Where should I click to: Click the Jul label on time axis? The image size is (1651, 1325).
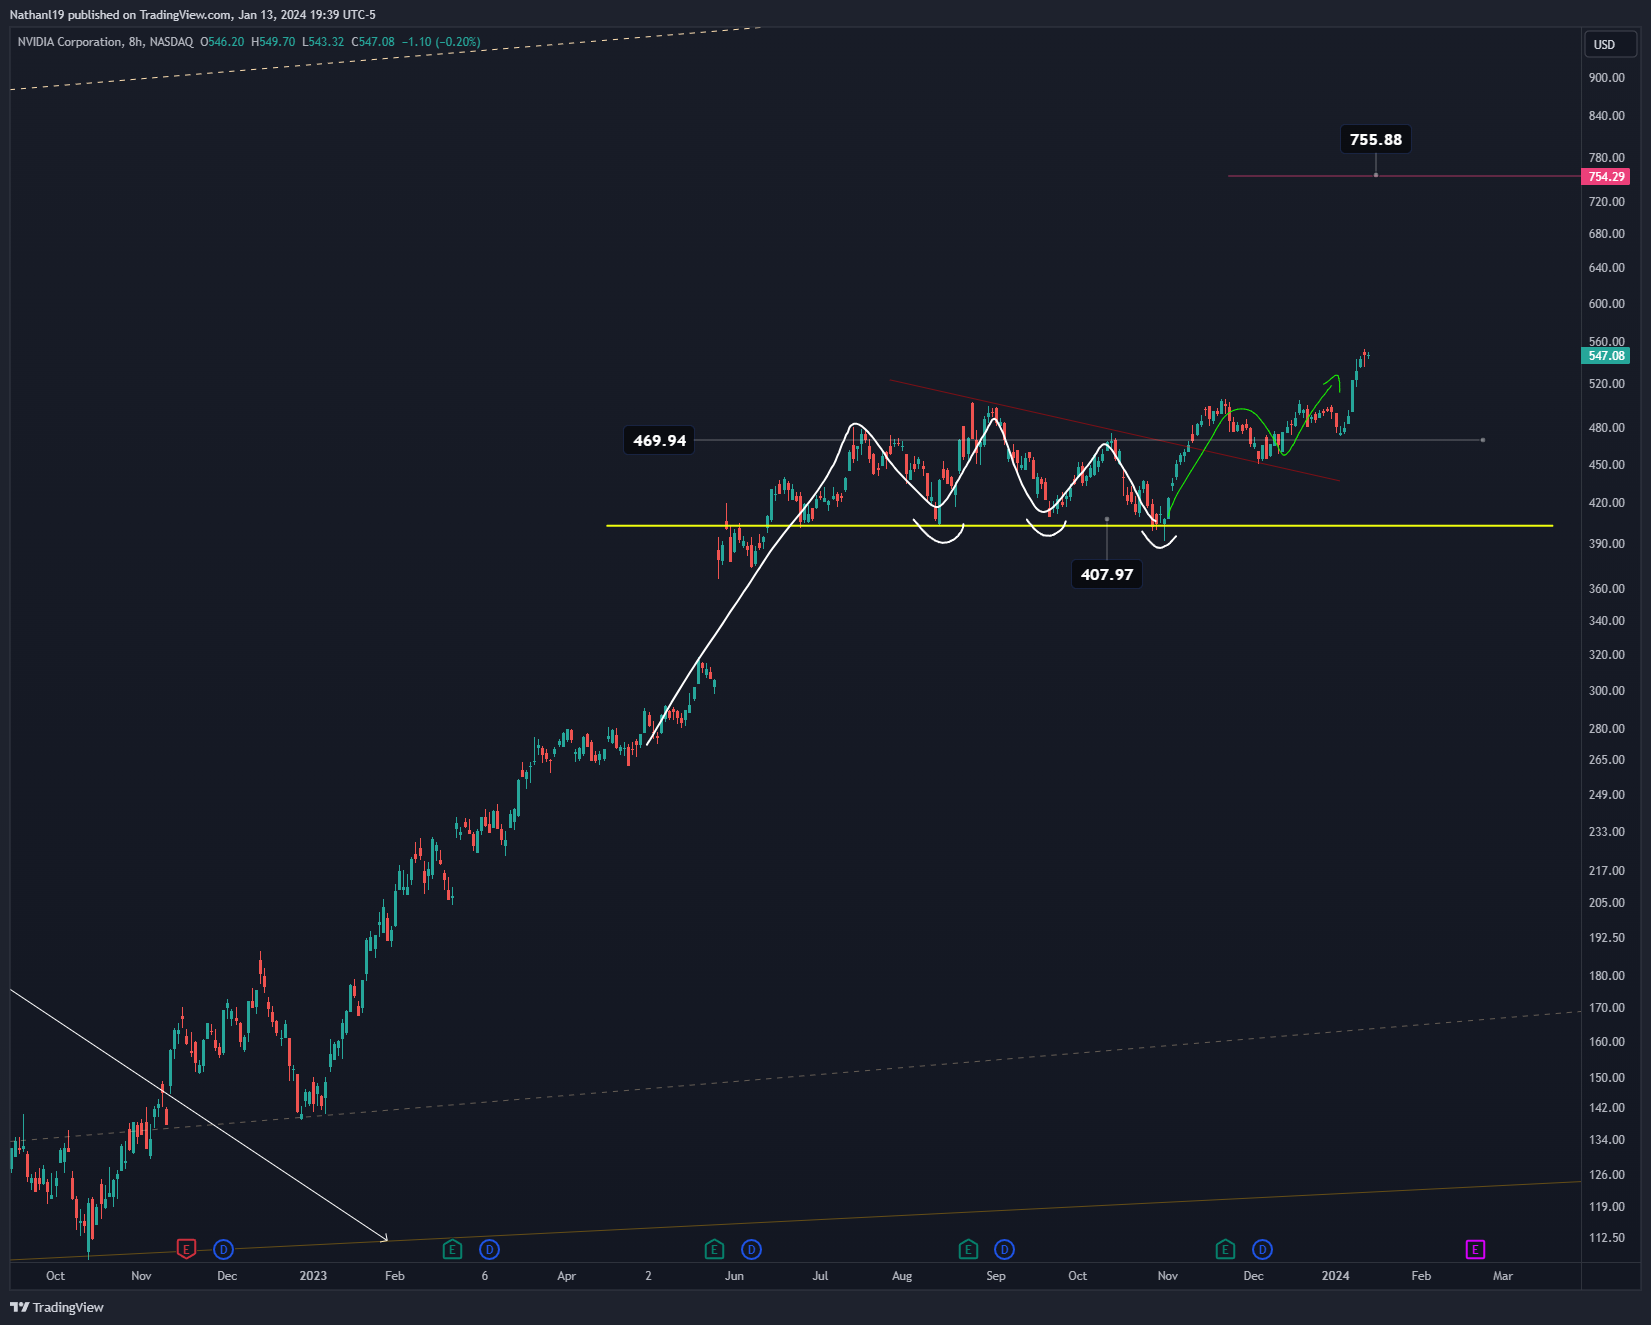820,1276
